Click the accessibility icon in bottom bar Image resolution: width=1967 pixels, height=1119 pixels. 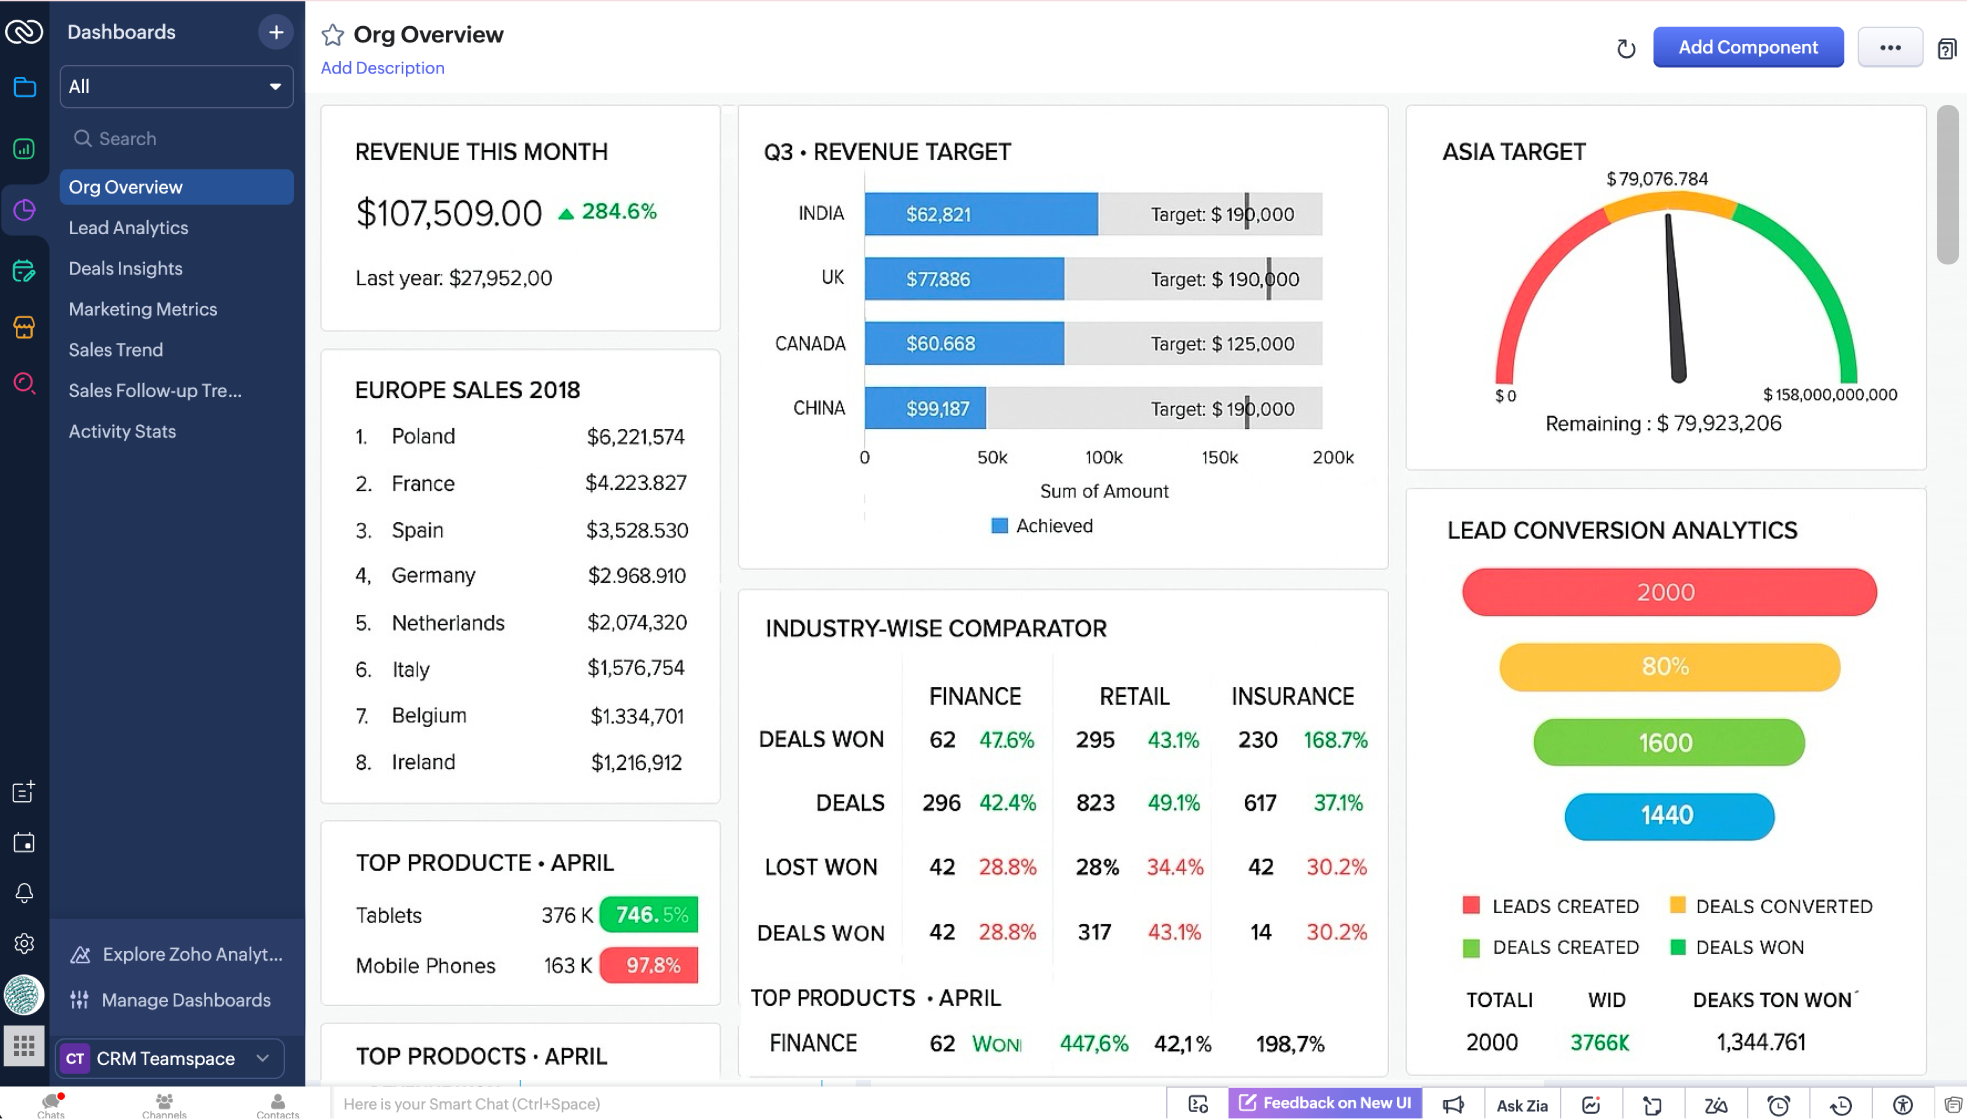pyautogui.click(x=1903, y=1104)
